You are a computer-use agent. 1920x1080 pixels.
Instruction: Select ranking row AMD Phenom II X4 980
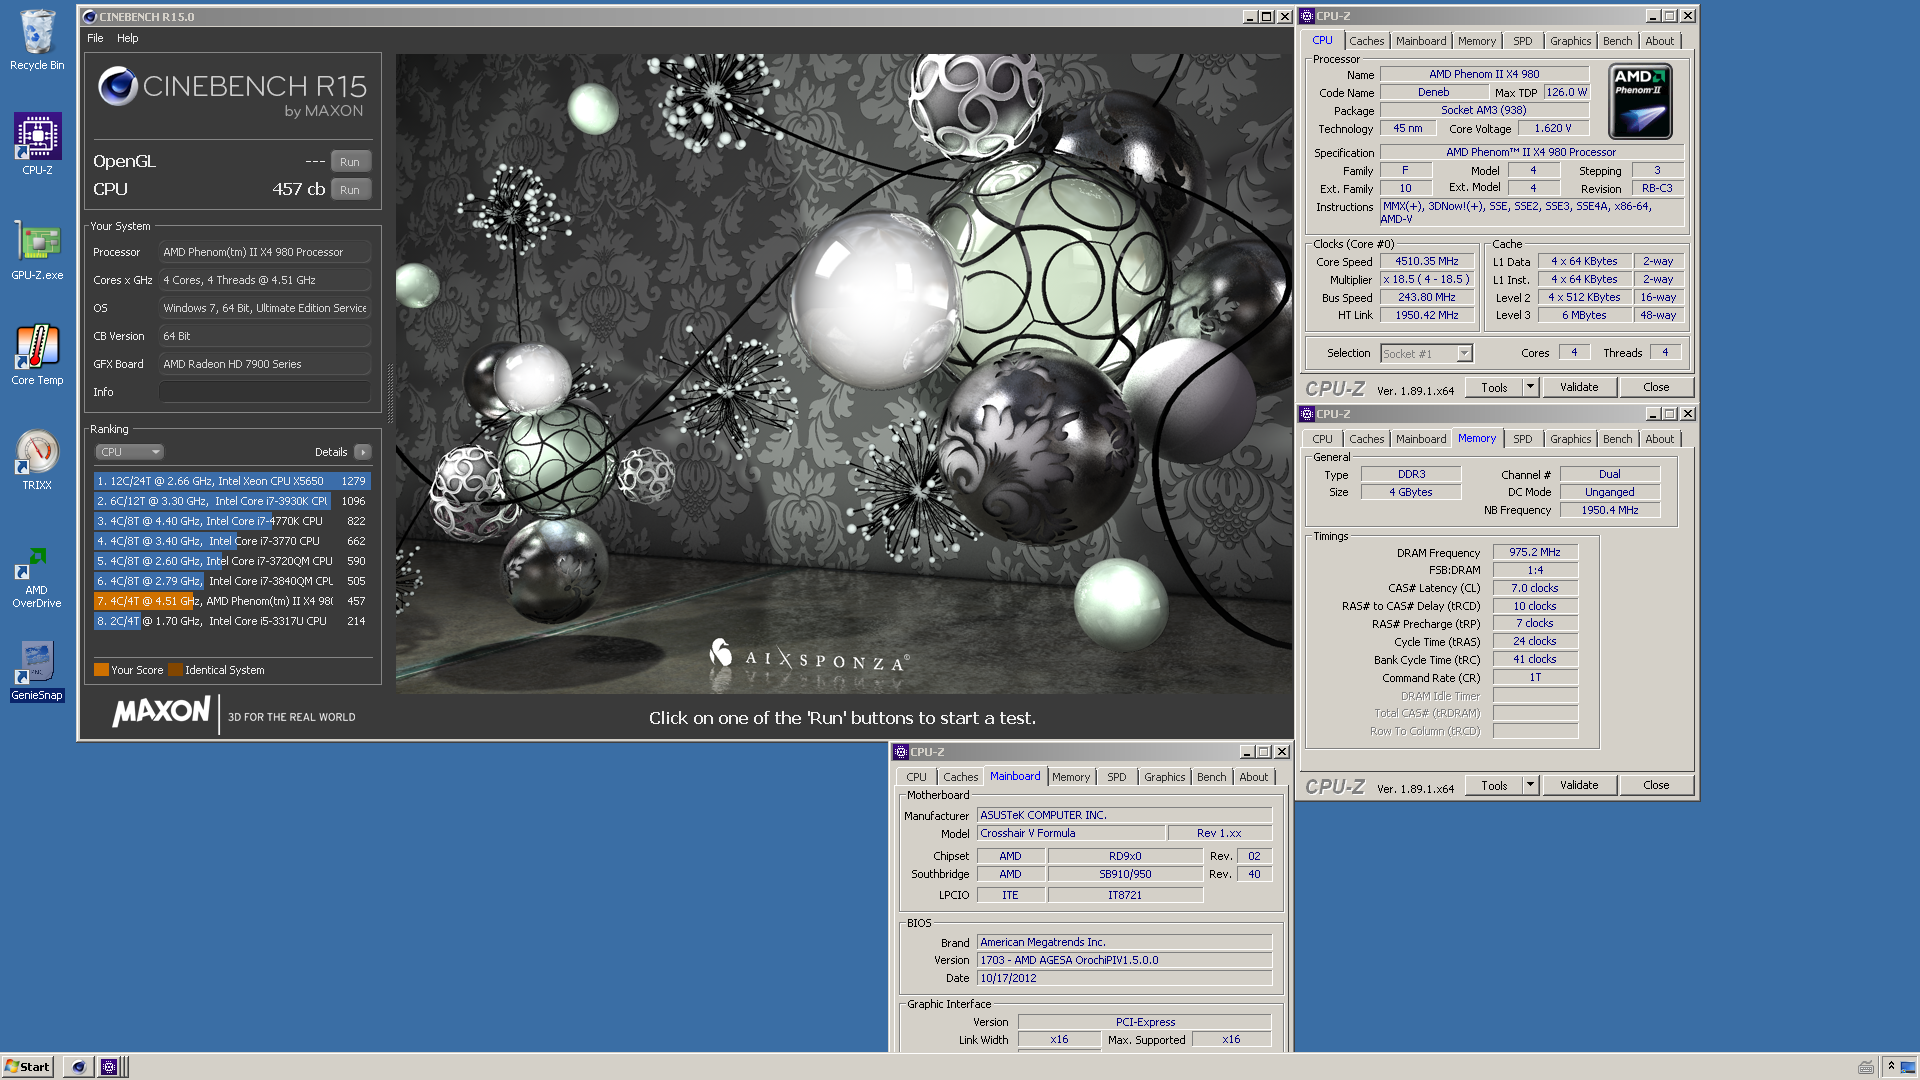[232, 601]
